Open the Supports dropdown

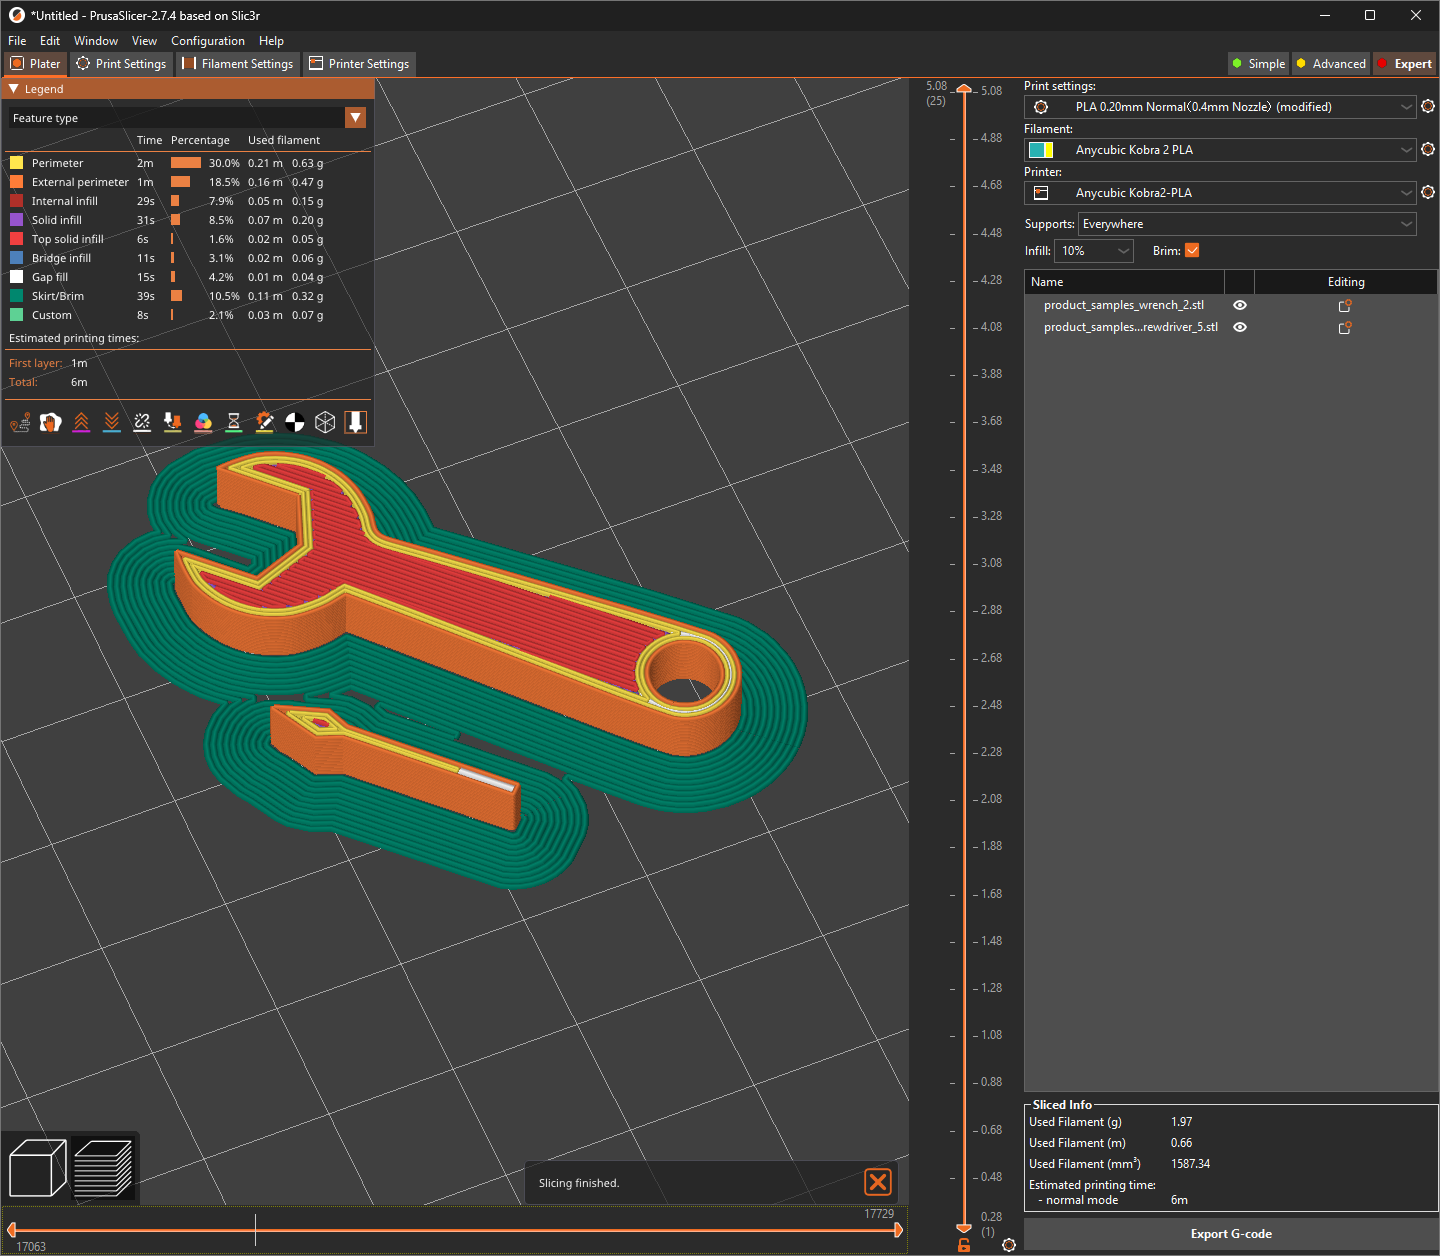pos(1247,224)
